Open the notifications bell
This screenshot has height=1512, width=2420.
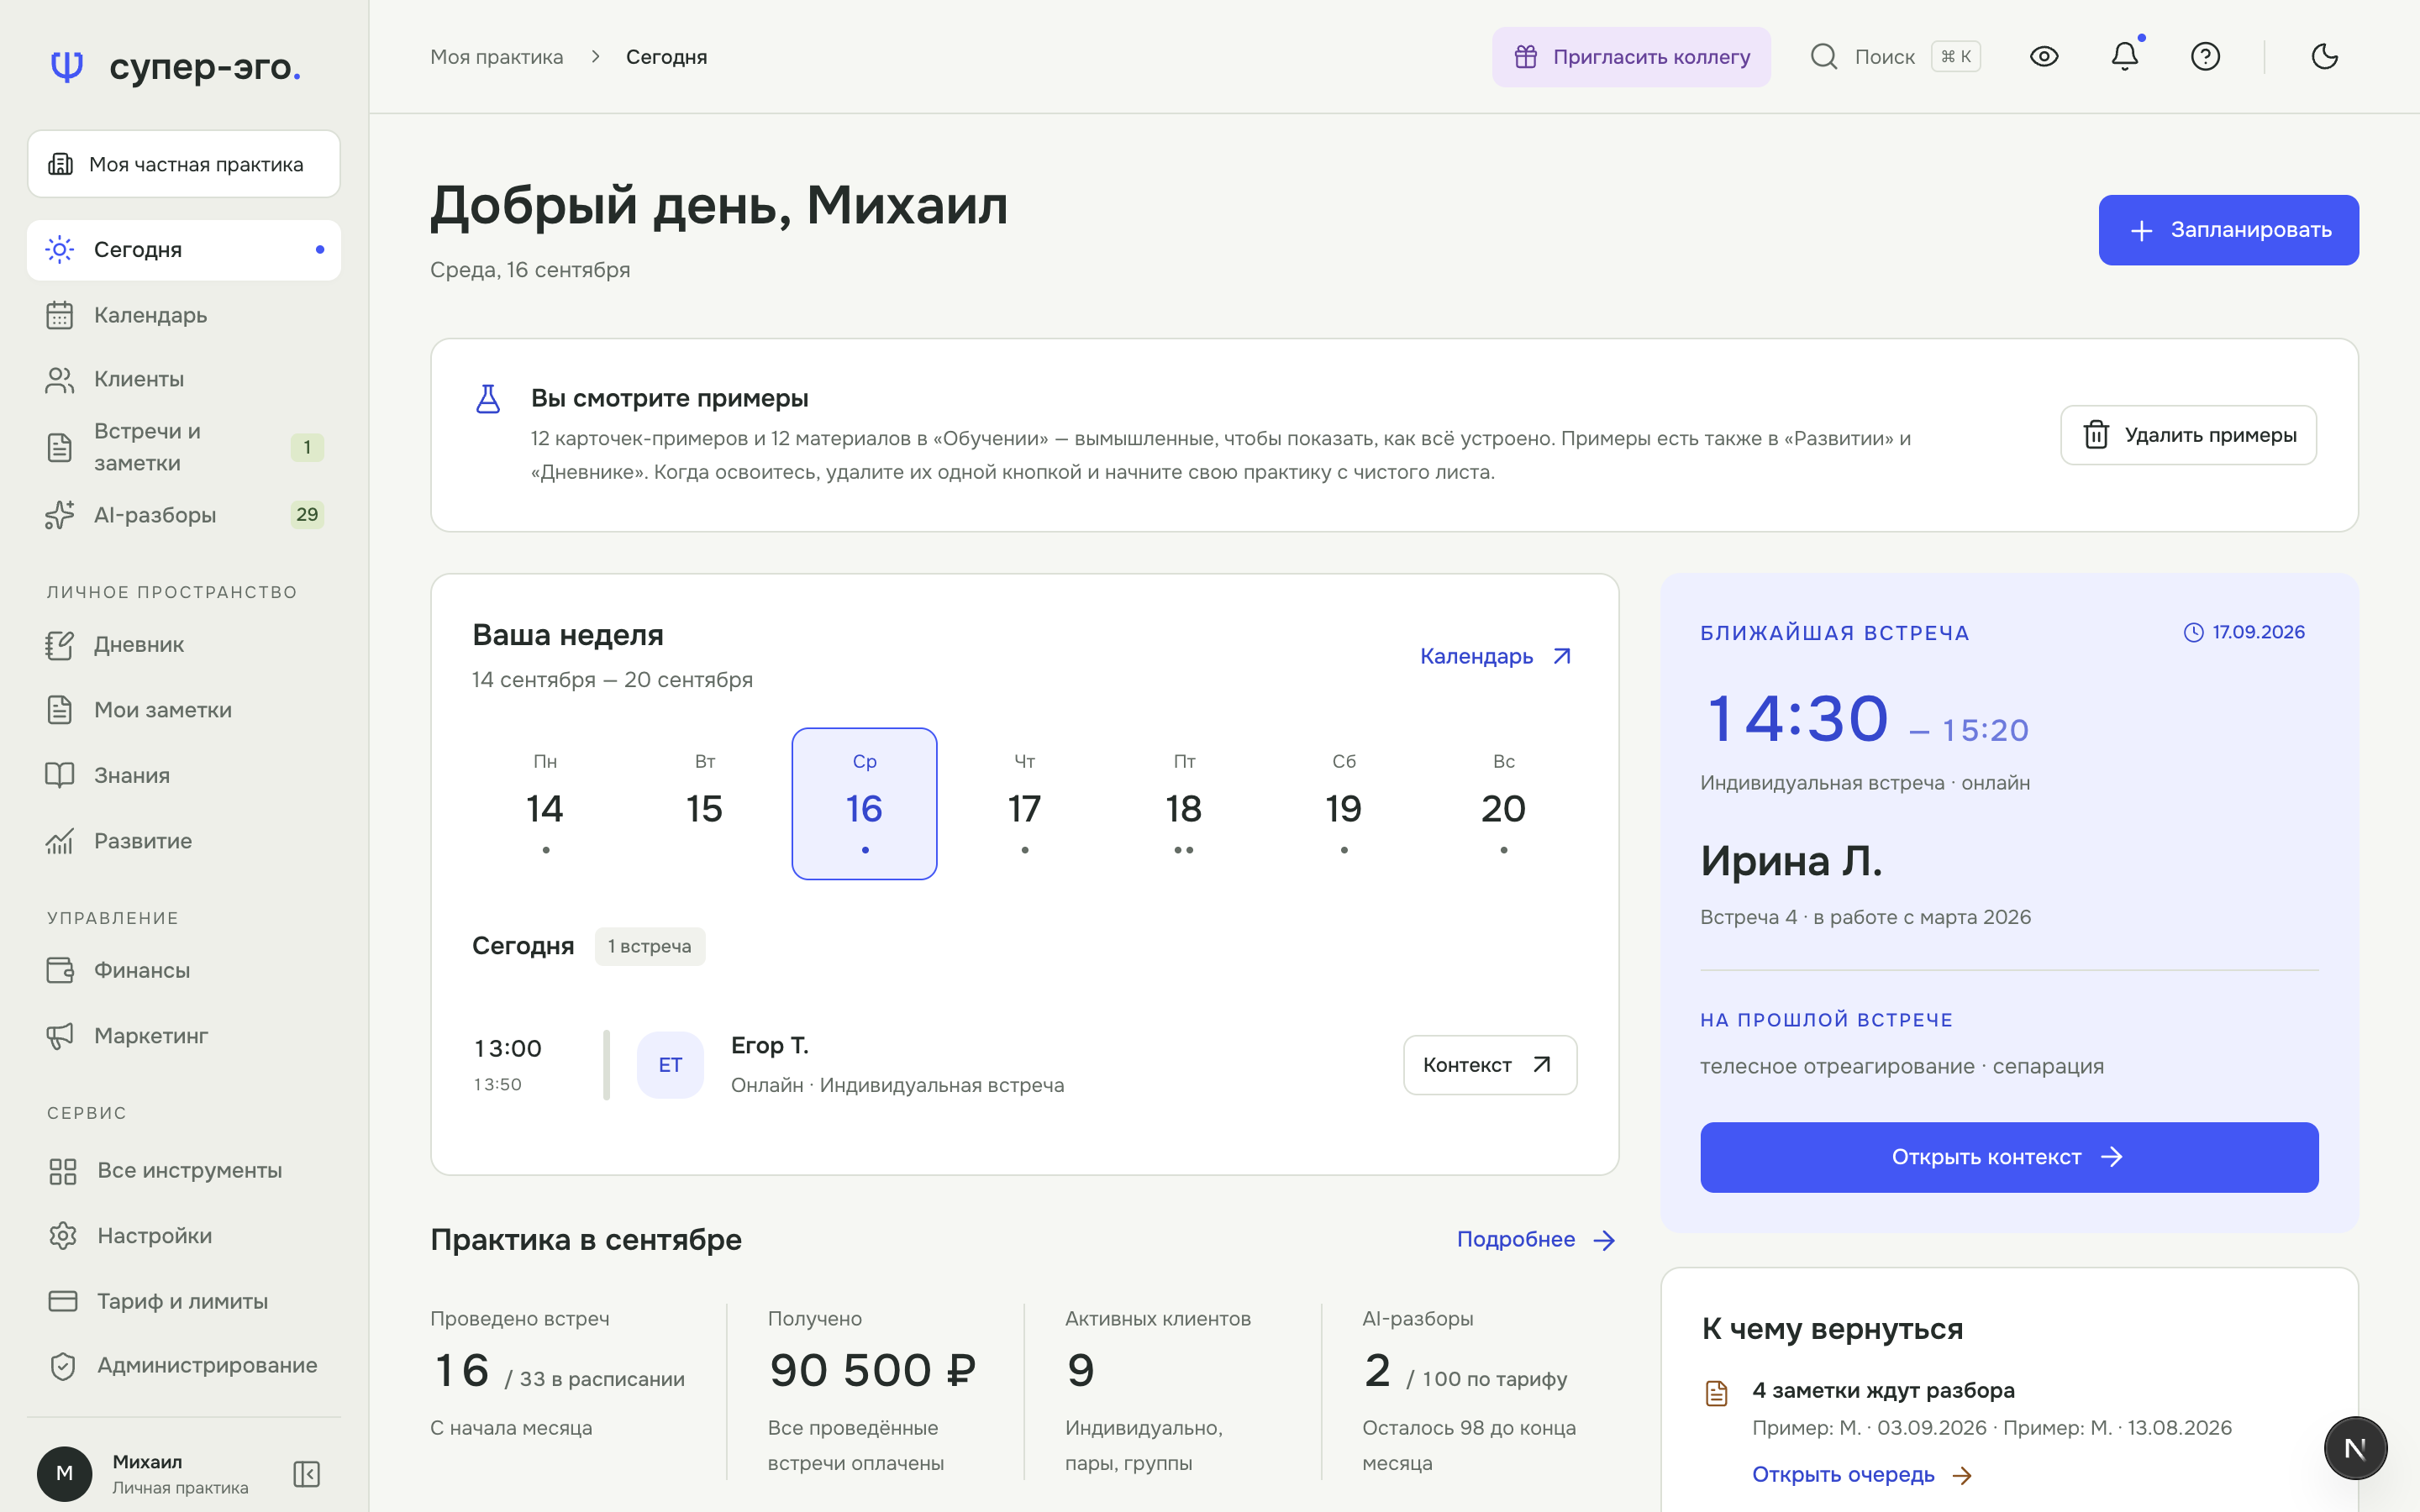click(x=2124, y=56)
